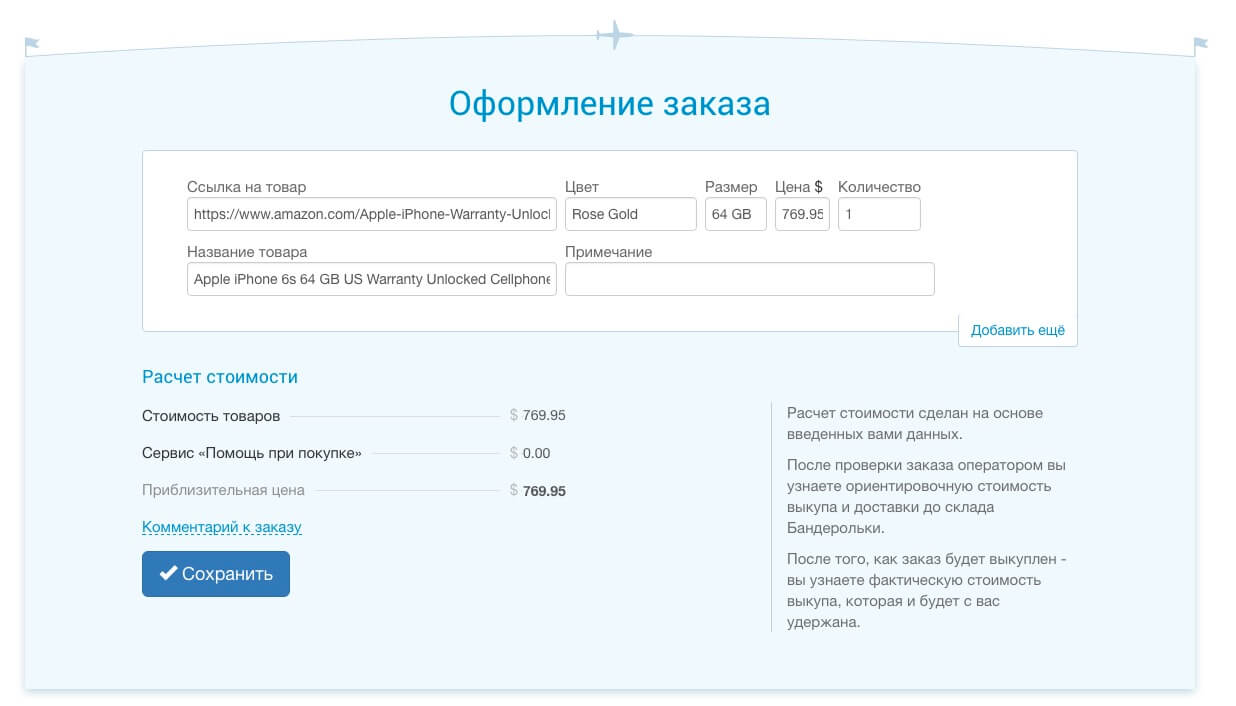1236x706 pixels.
Task: Edit the 'Название товара' product name field
Action: point(372,279)
